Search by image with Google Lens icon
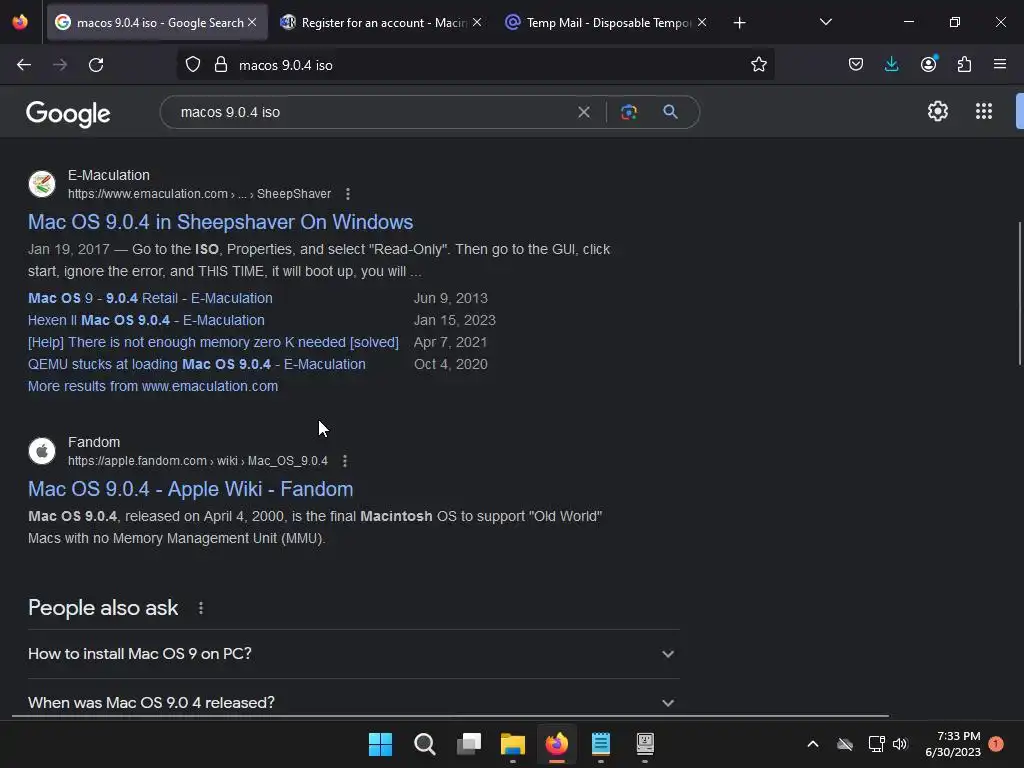1024x768 pixels. pos(629,112)
